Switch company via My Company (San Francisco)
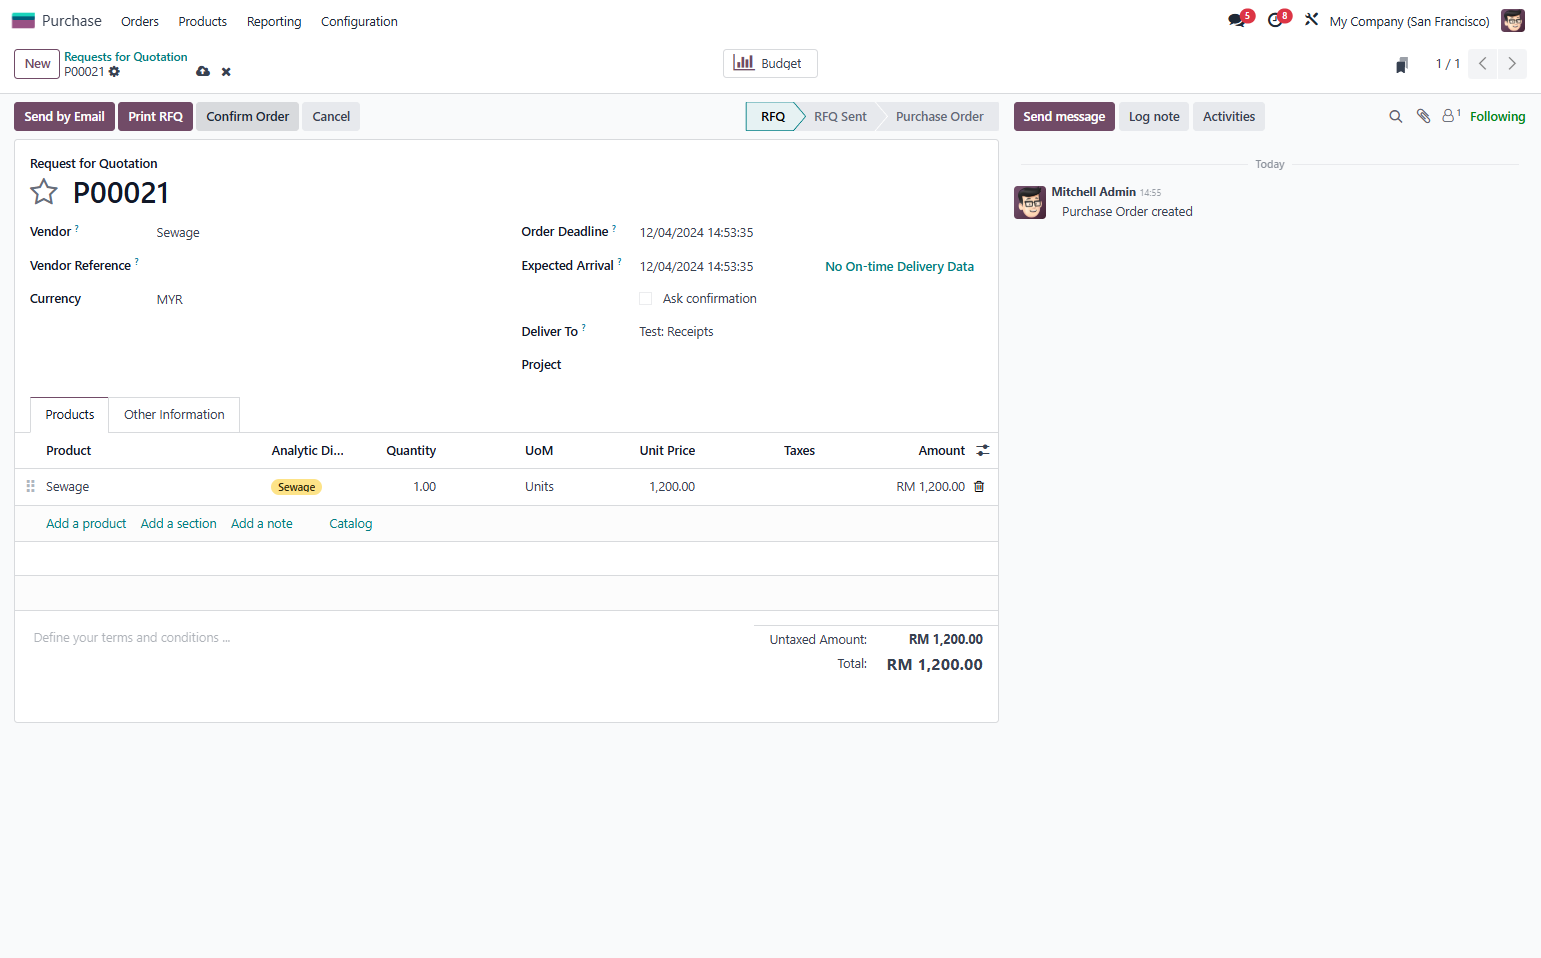 click(x=1409, y=21)
